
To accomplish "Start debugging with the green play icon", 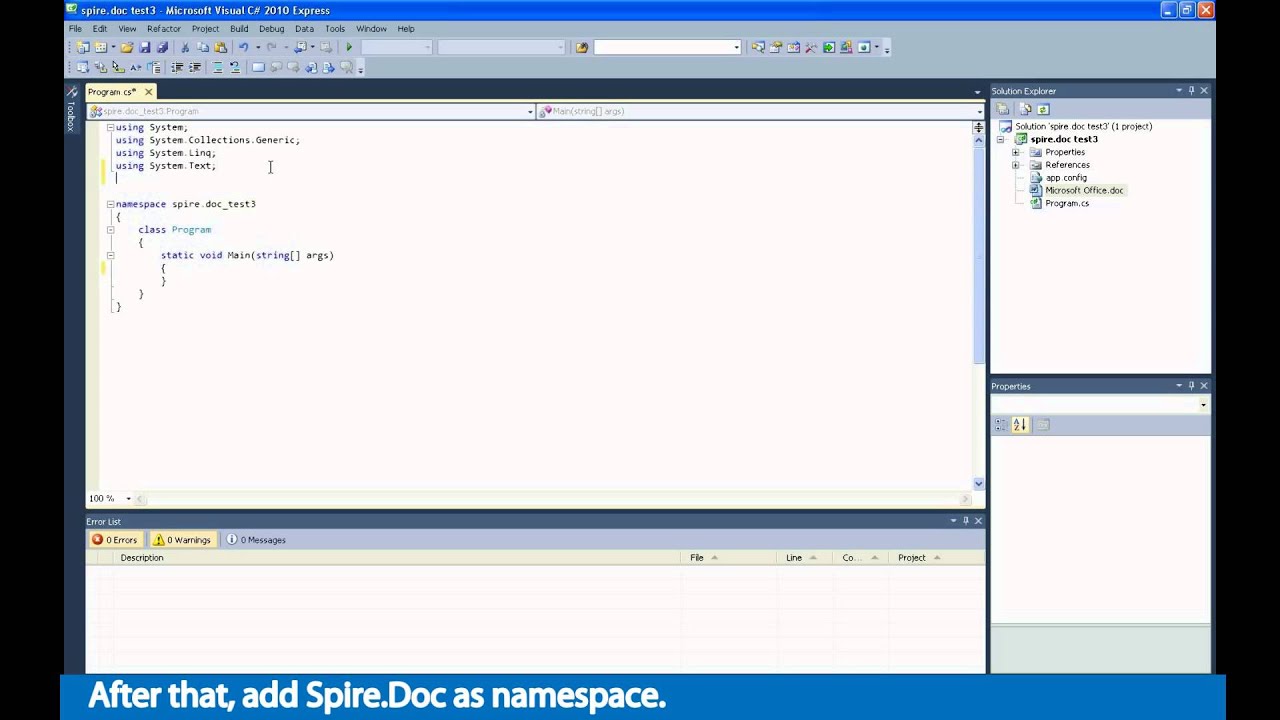I will (x=349, y=47).
